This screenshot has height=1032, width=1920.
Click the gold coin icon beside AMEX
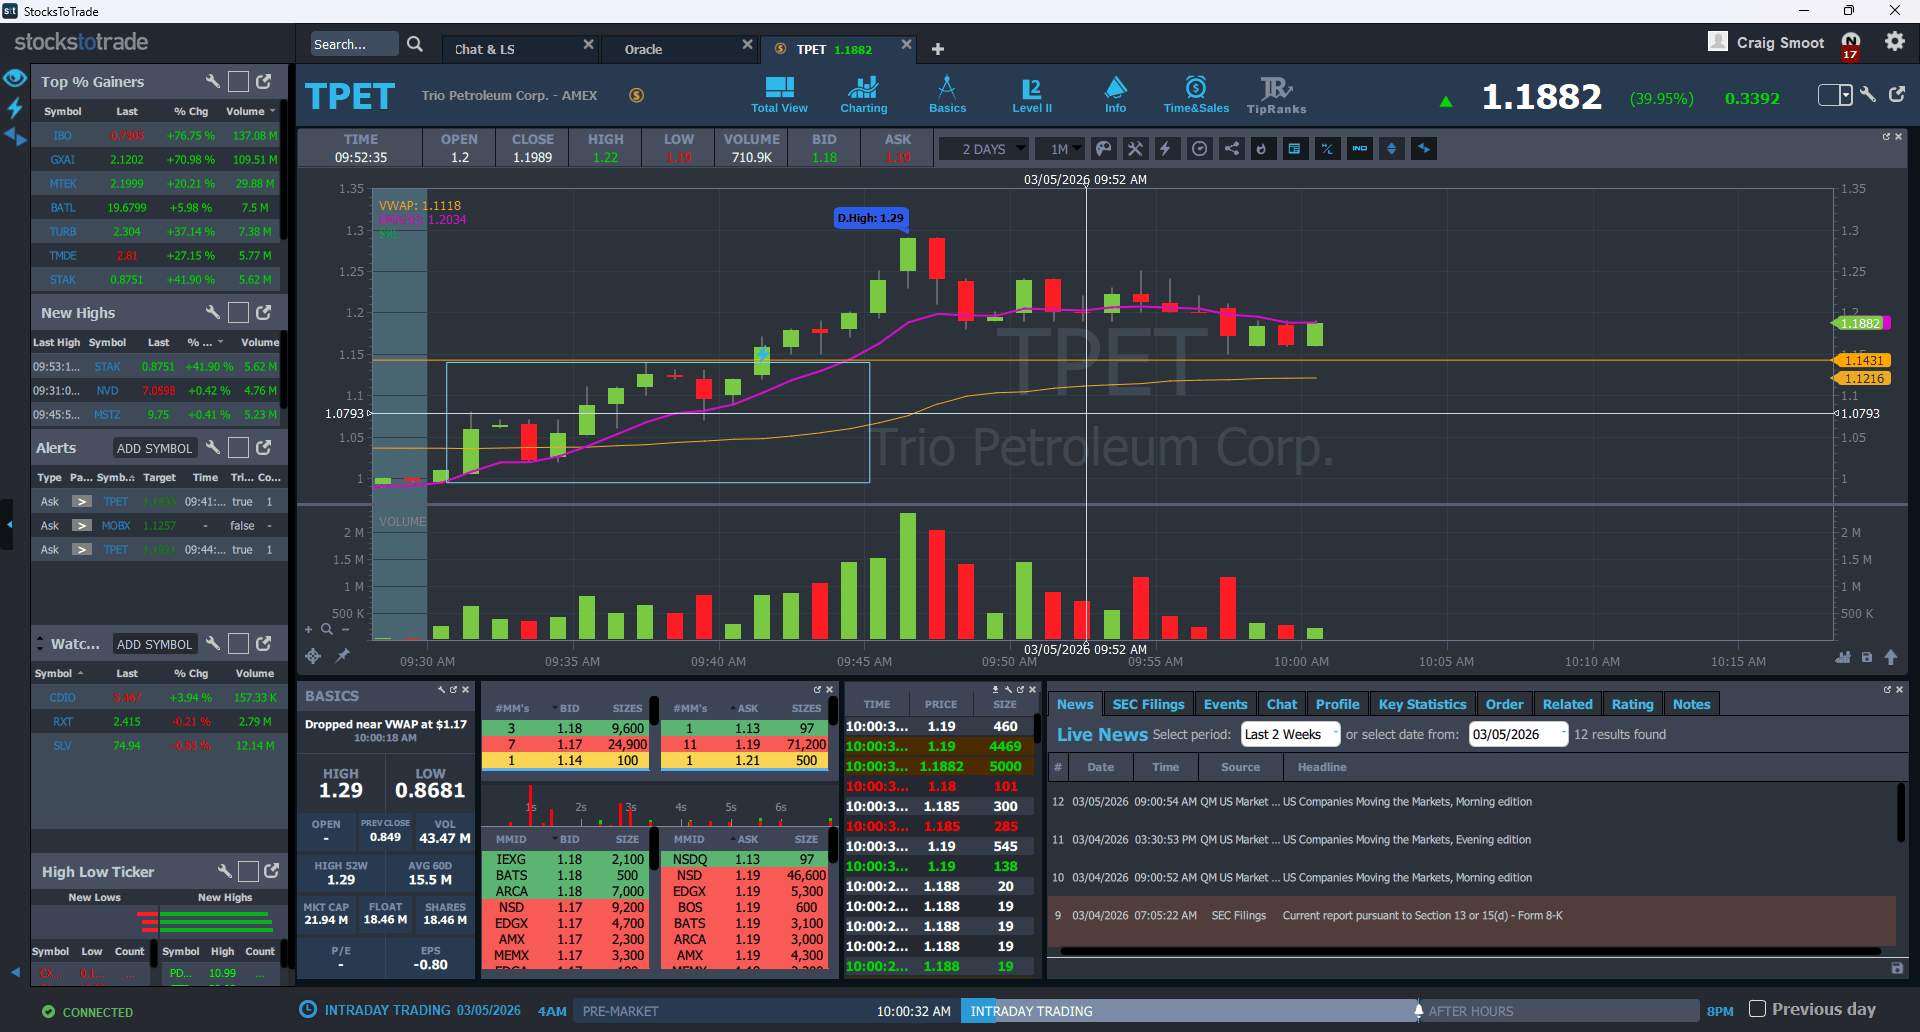(x=636, y=95)
